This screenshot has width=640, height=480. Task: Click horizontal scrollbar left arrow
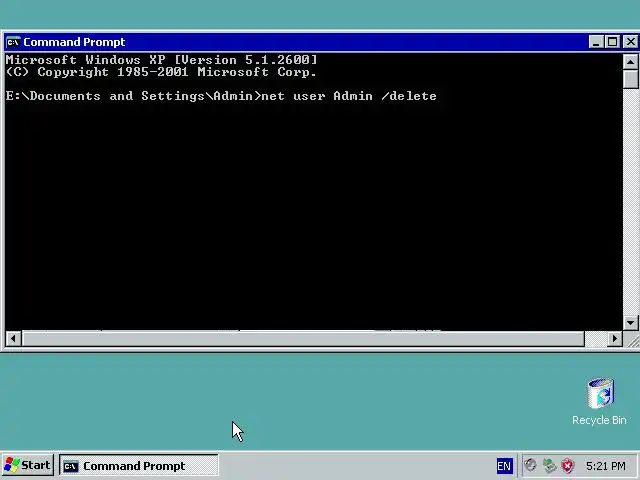13,338
